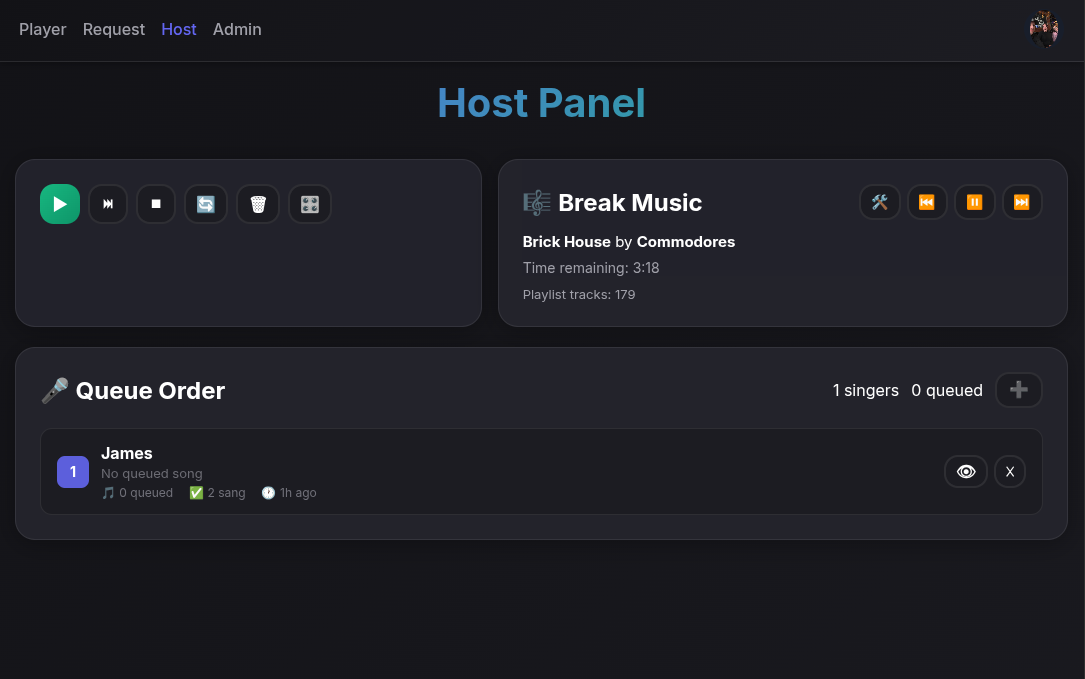
Task: Click the Host Panel title
Action: [x=542, y=103]
